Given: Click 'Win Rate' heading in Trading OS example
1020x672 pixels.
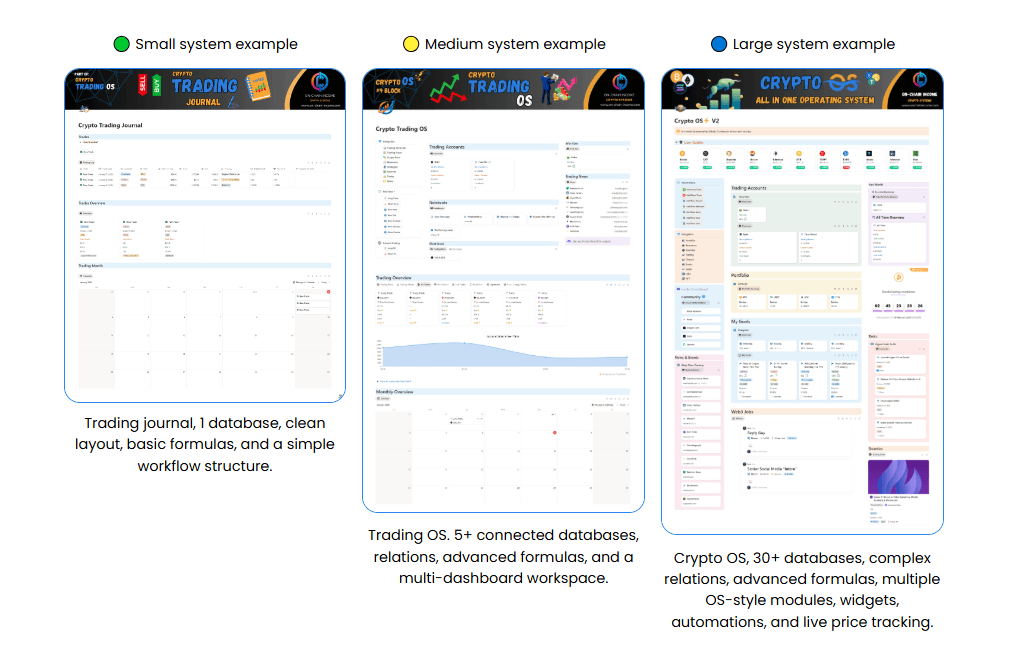Looking at the screenshot, I should click(x=572, y=143).
